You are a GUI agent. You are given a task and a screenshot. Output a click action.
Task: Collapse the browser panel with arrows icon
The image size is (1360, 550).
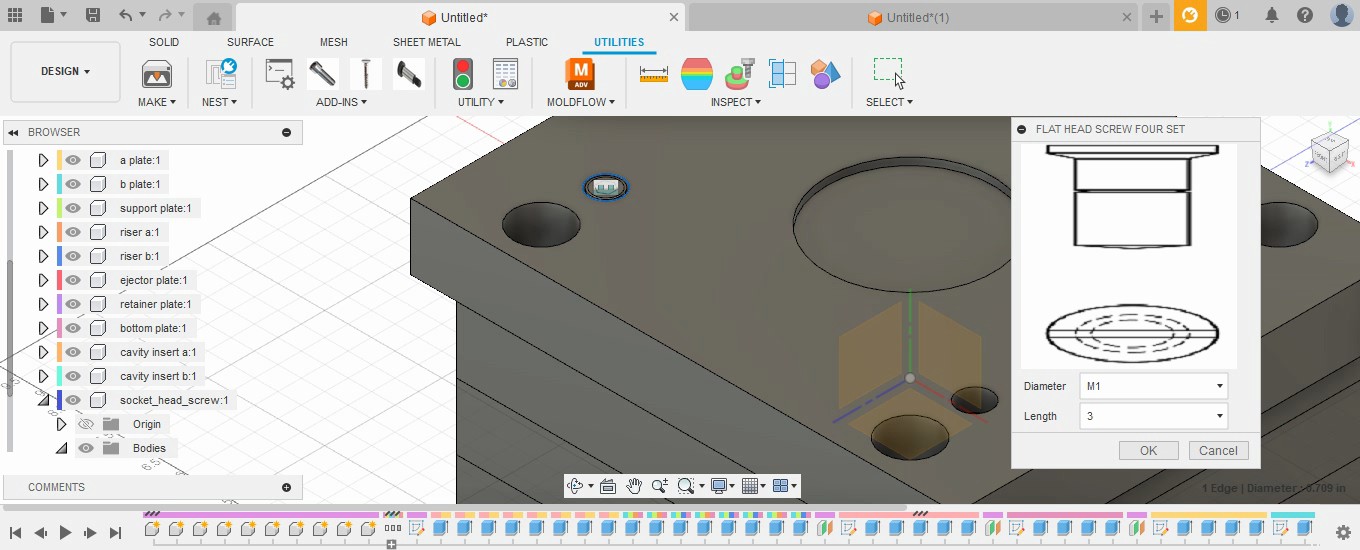point(14,133)
